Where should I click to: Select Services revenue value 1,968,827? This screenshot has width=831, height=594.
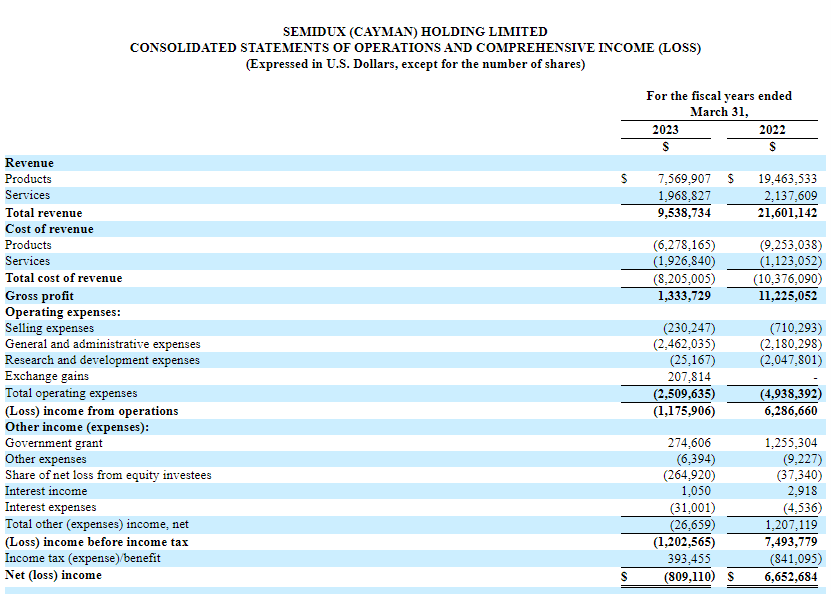pyautogui.click(x=684, y=196)
